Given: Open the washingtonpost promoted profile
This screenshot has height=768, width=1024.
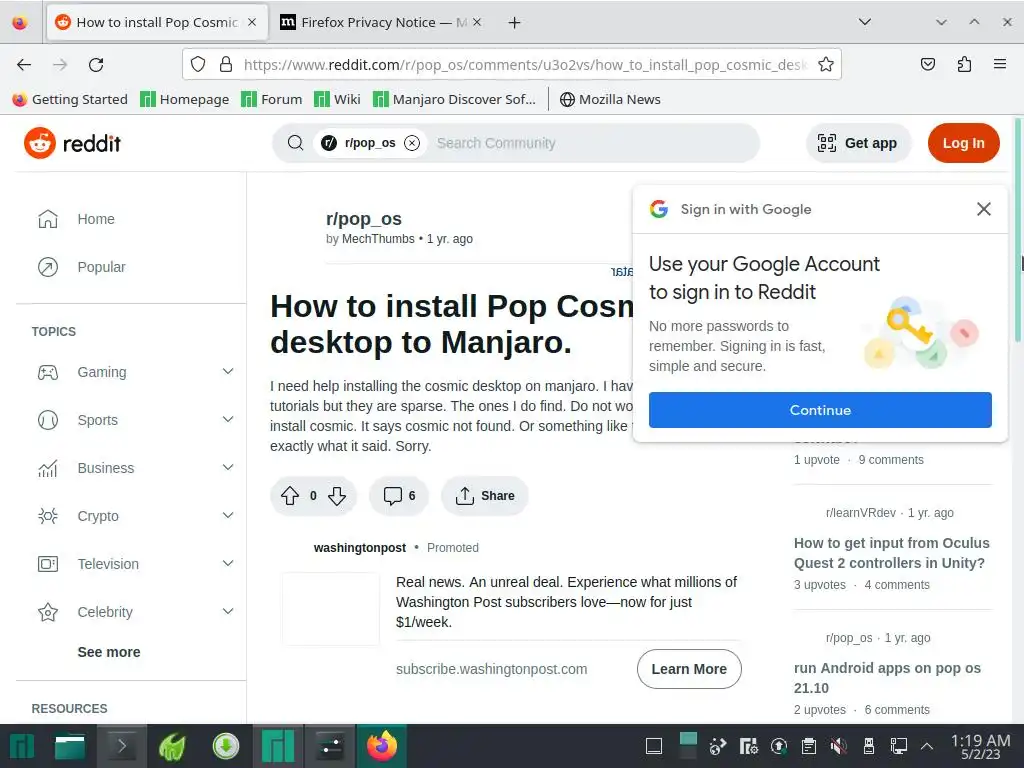Looking at the screenshot, I should coord(360,548).
